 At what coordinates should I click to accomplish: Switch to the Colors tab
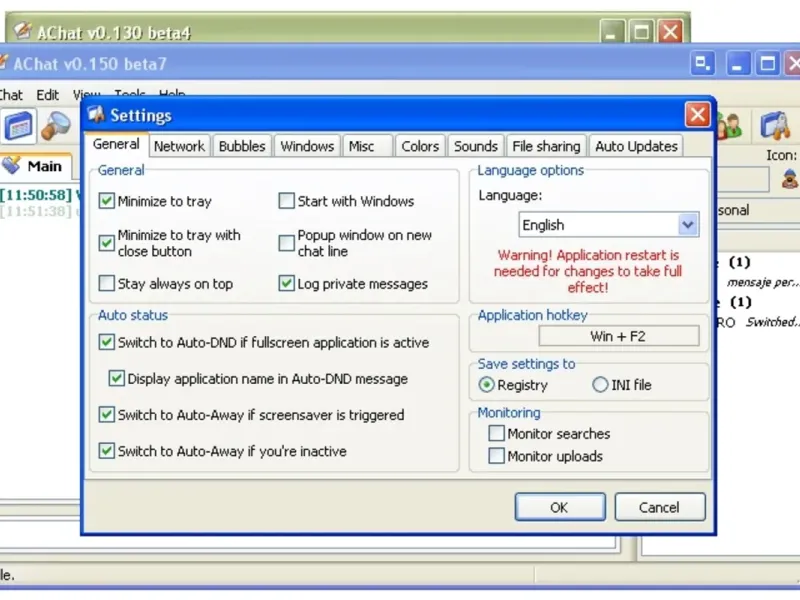(x=420, y=146)
